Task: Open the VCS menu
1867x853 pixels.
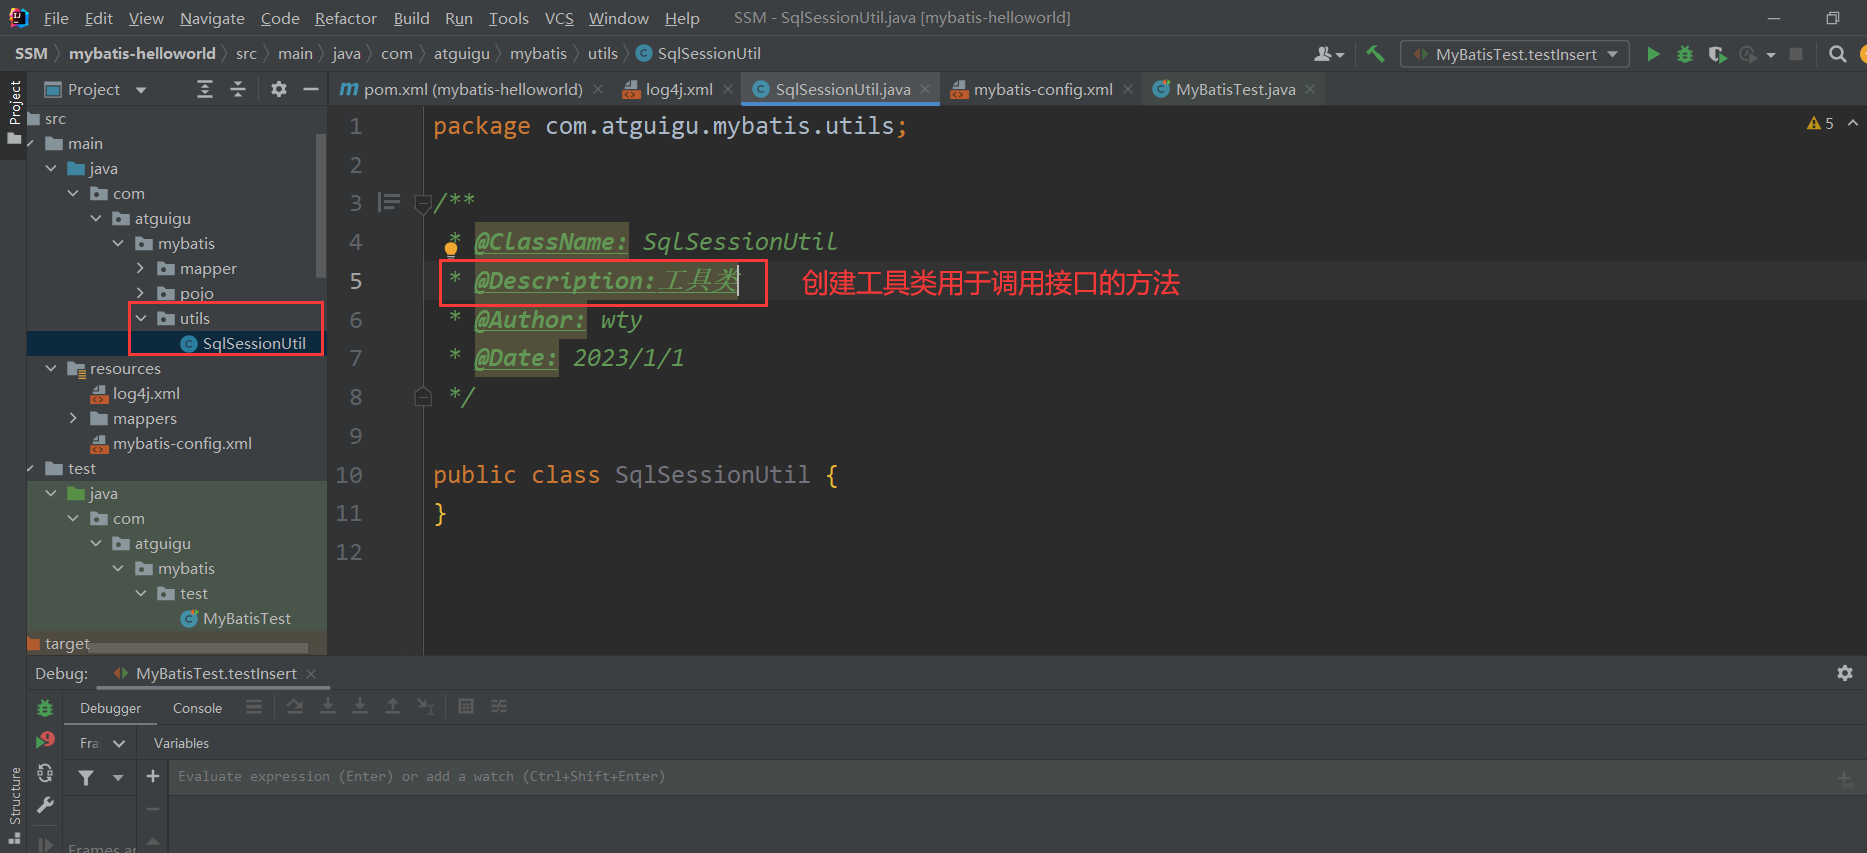Action: (x=559, y=18)
